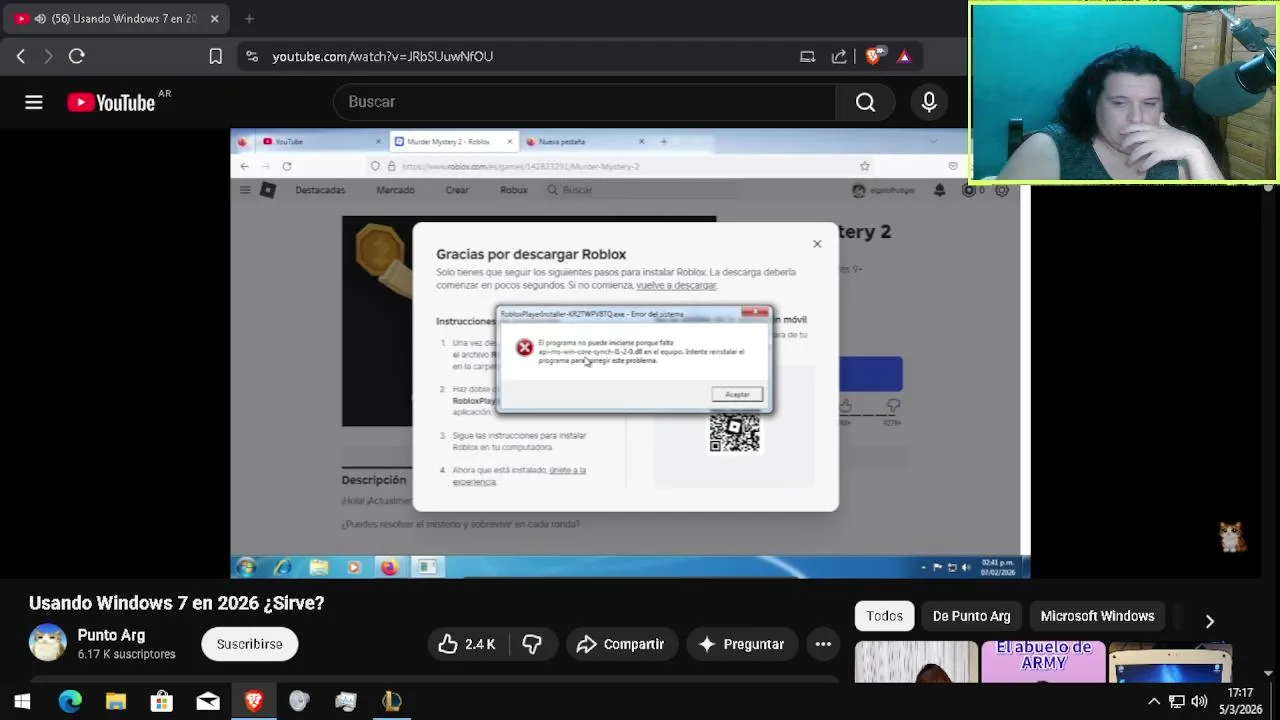This screenshot has width=1280, height=720.
Task: Dislike the YouTube video
Action: (x=532, y=644)
